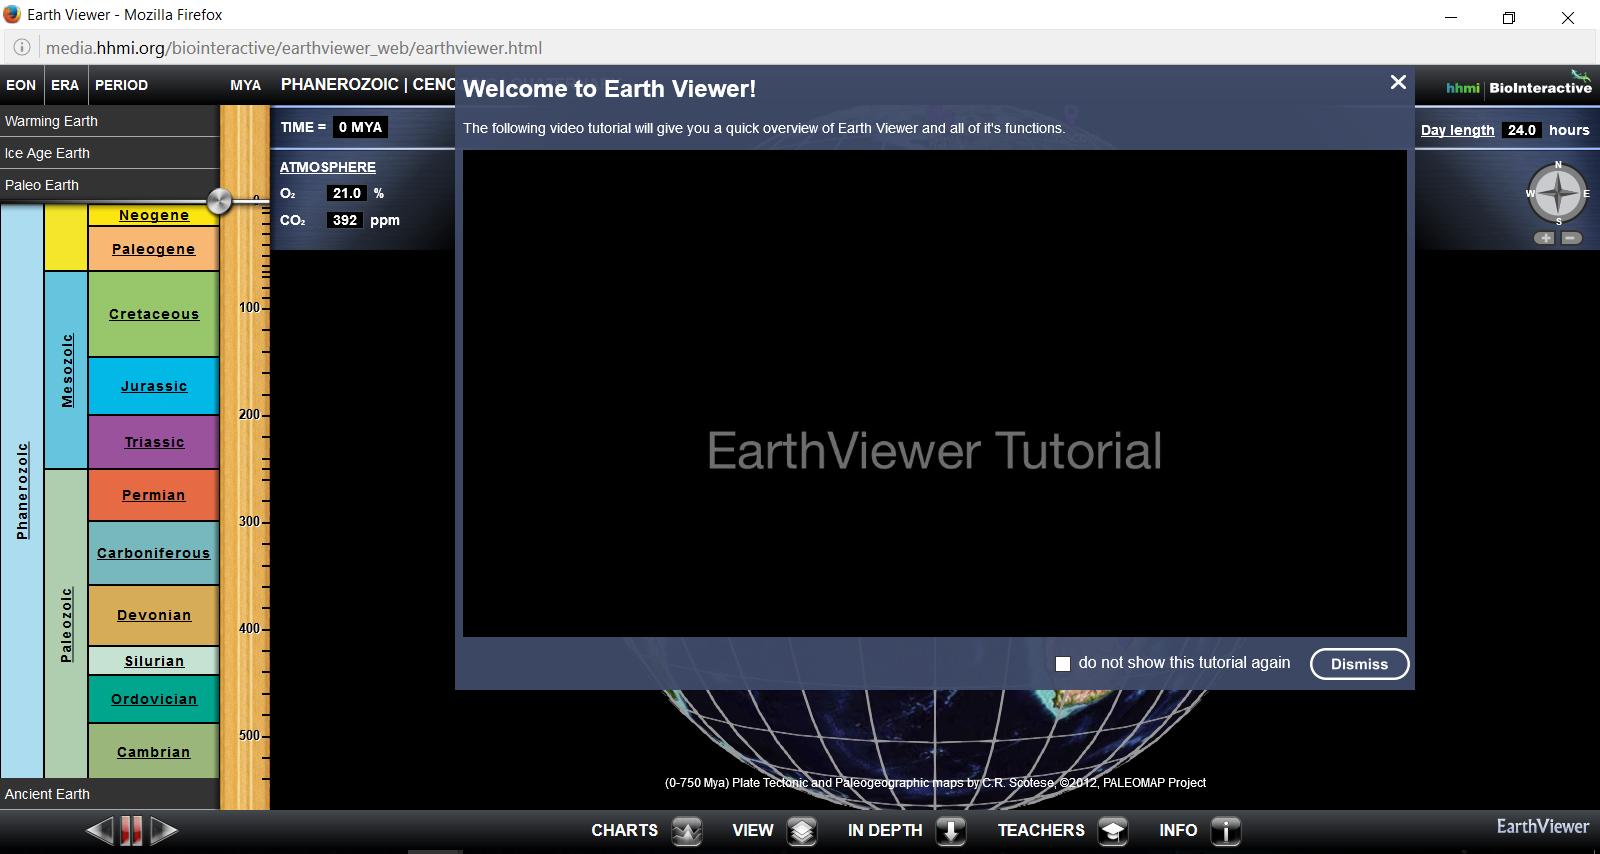This screenshot has height=854, width=1600.
Task: Expand the Ice Age Earth section
Action: pos(109,153)
